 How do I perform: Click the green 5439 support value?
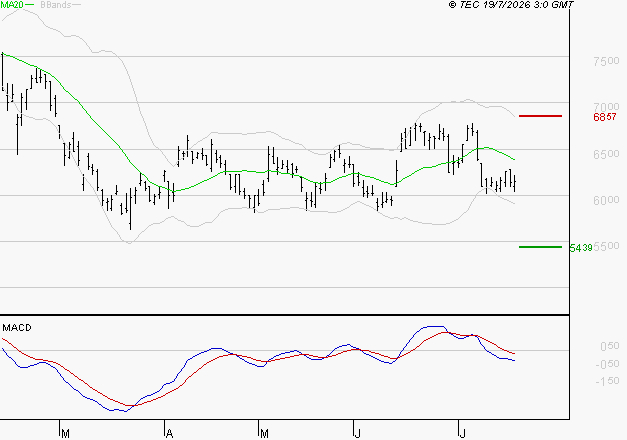click(581, 248)
